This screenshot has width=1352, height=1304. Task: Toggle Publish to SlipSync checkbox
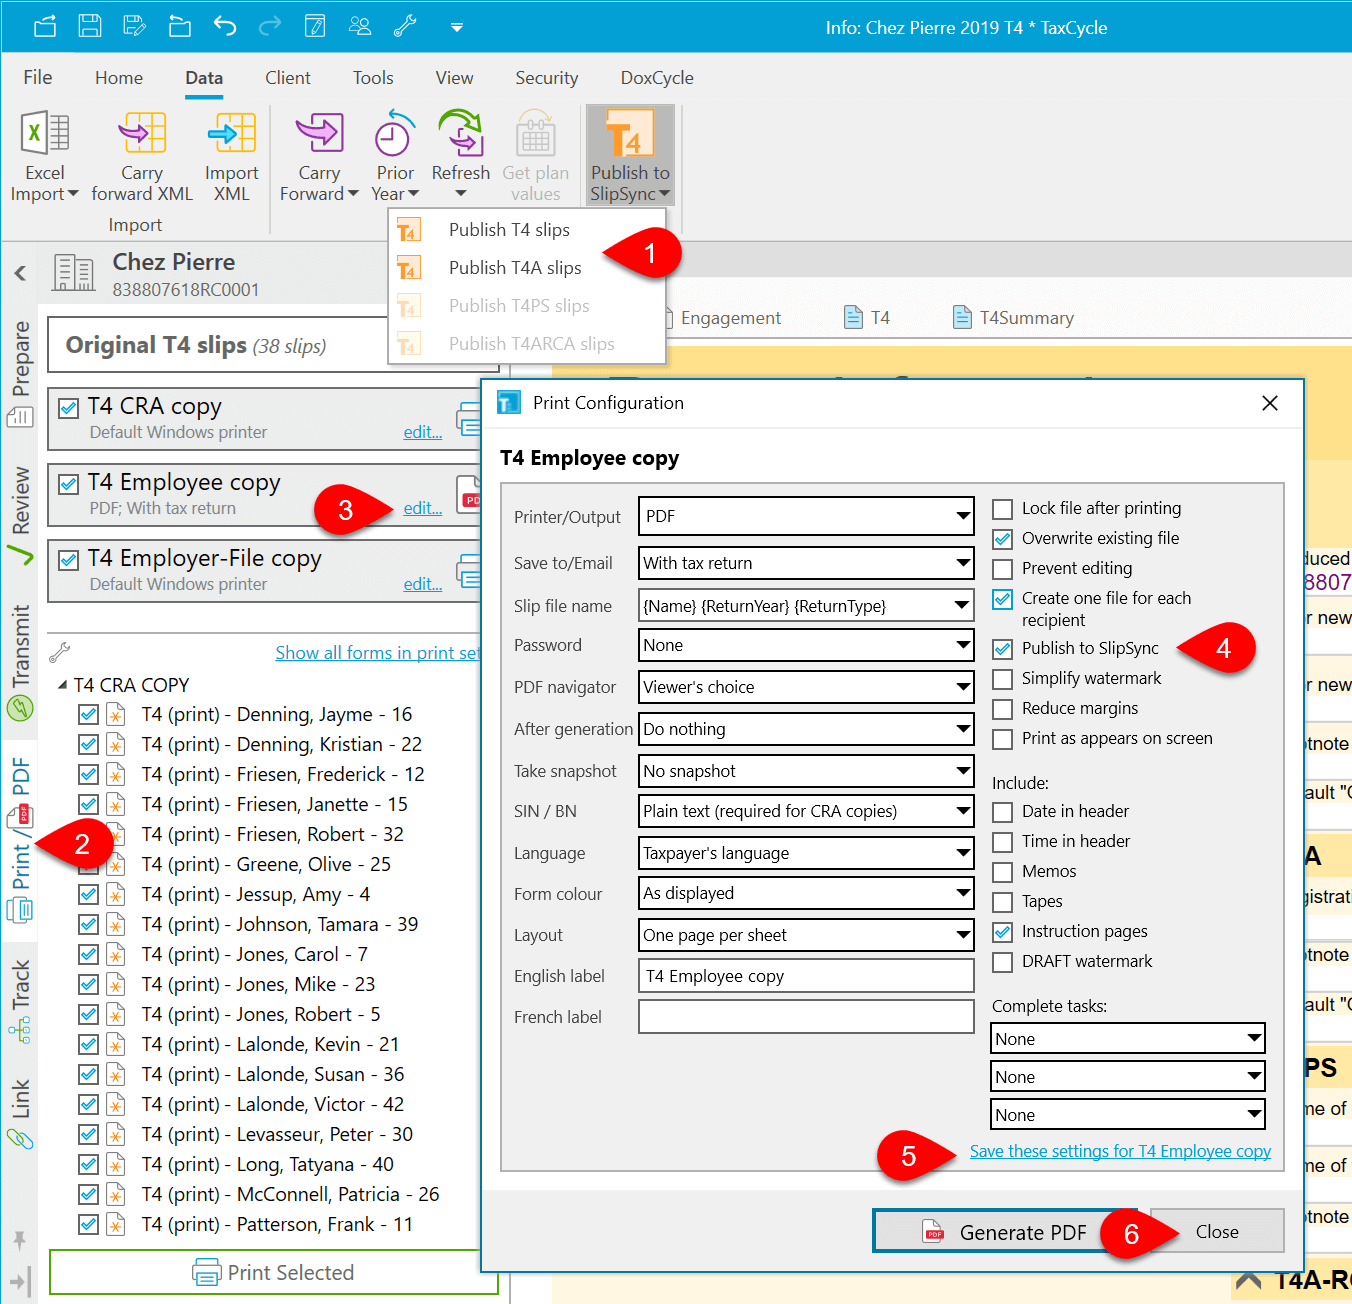(1002, 649)
